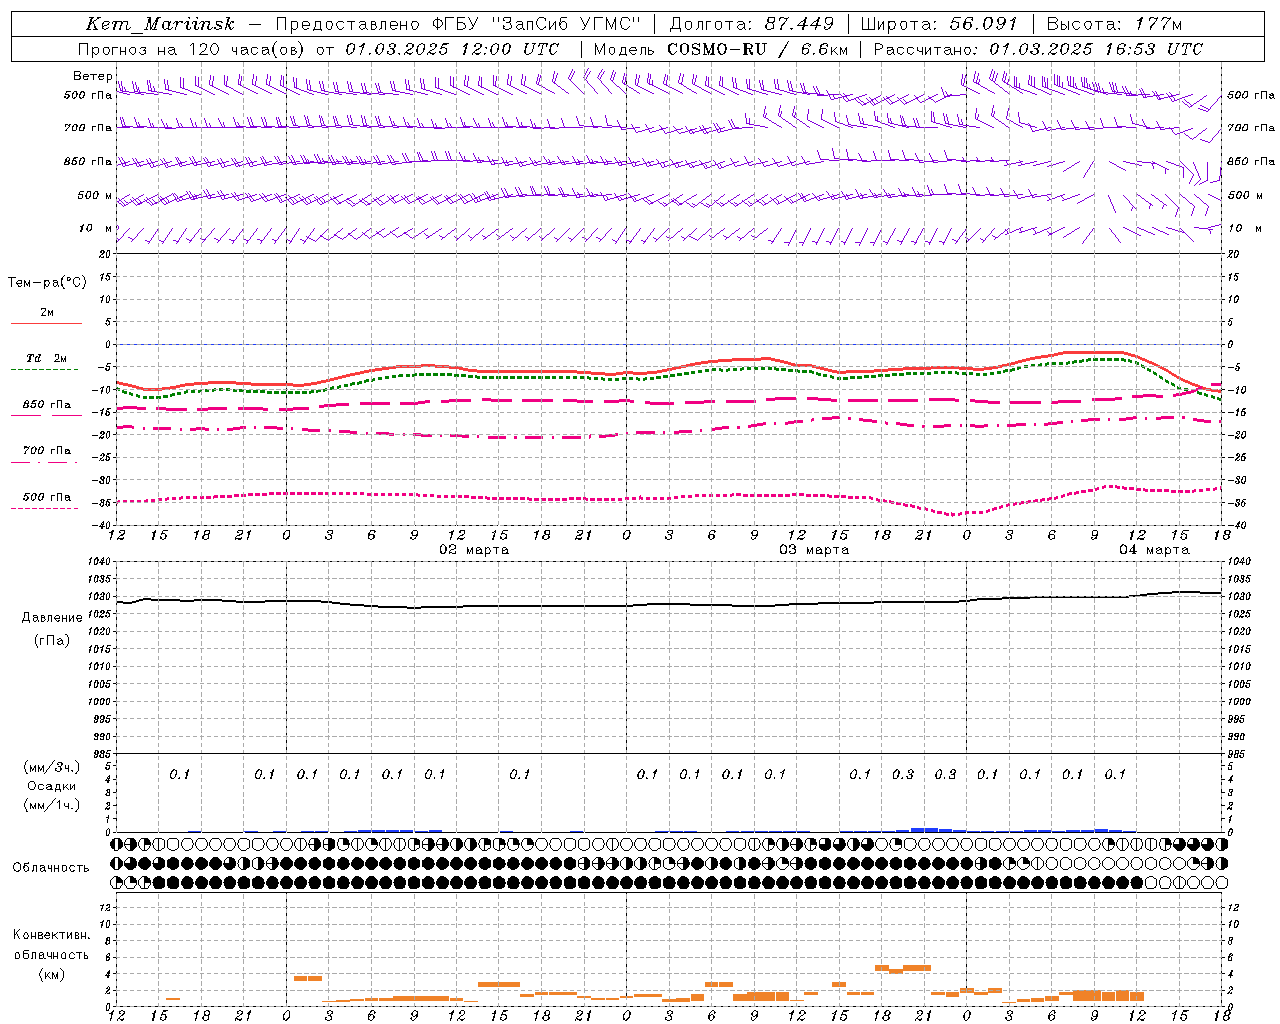1280x1024 pixels.
Task: Select forecast start time 01.03.2025 12:00 UTC
Action: (452, 49)
